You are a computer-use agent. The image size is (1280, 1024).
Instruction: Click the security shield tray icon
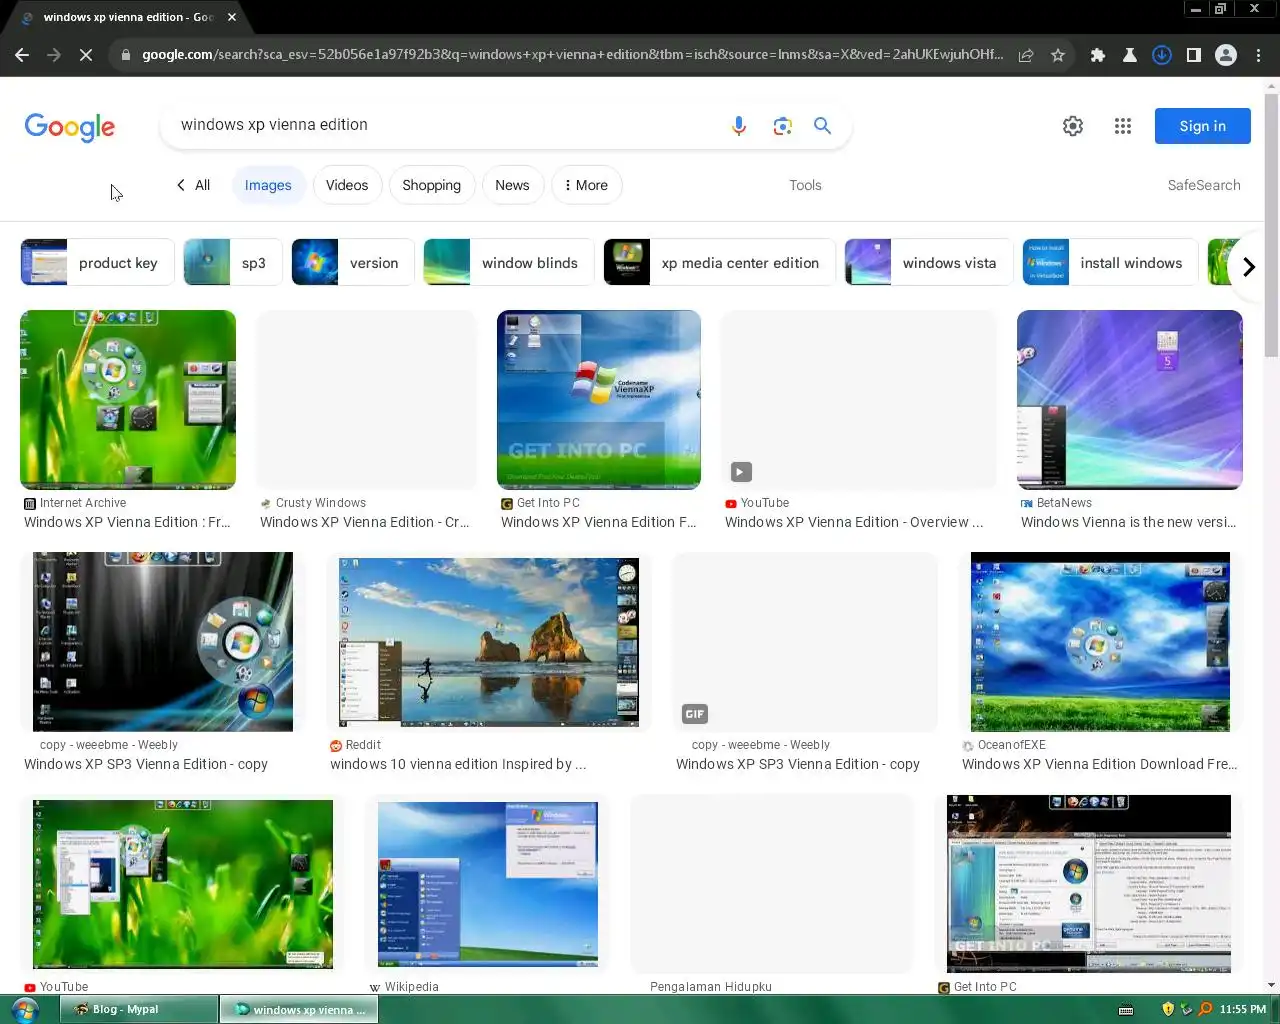click(1168, 1009)
